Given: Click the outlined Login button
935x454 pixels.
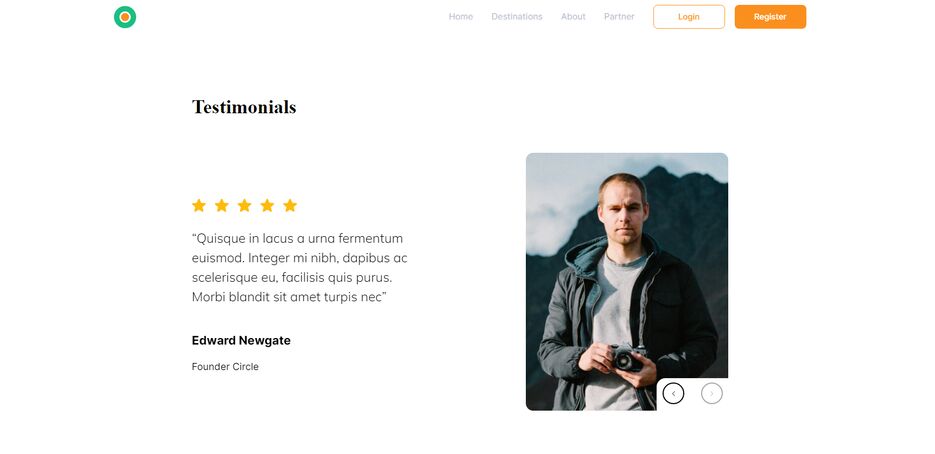Looking at the screenshot, I should [x=689, y=17].
